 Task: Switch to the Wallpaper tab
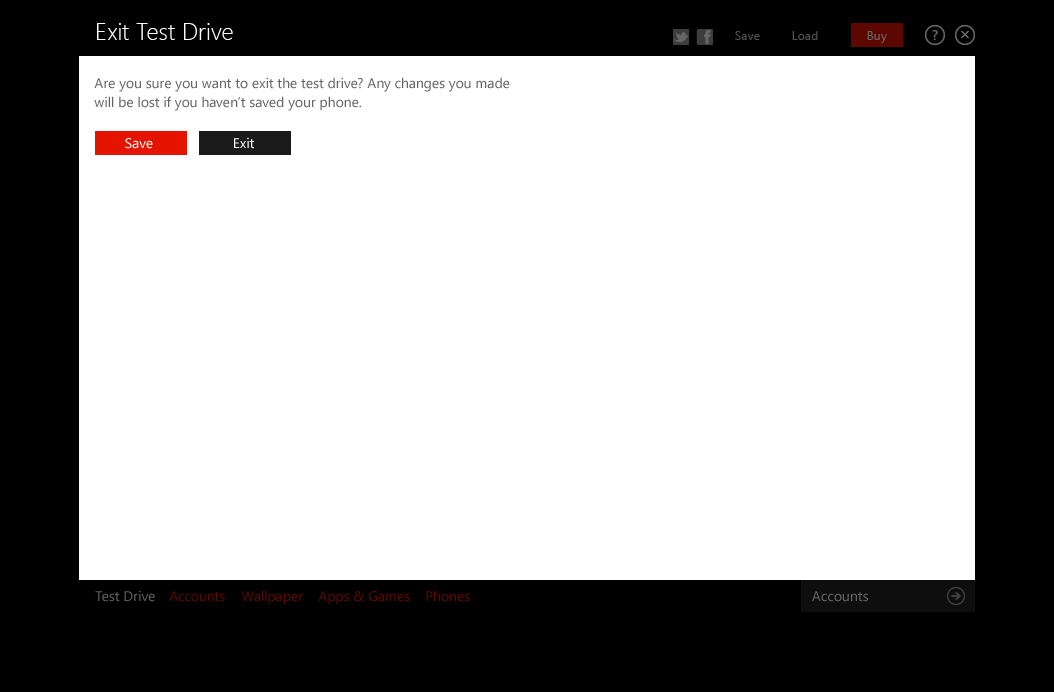point(272,597)
